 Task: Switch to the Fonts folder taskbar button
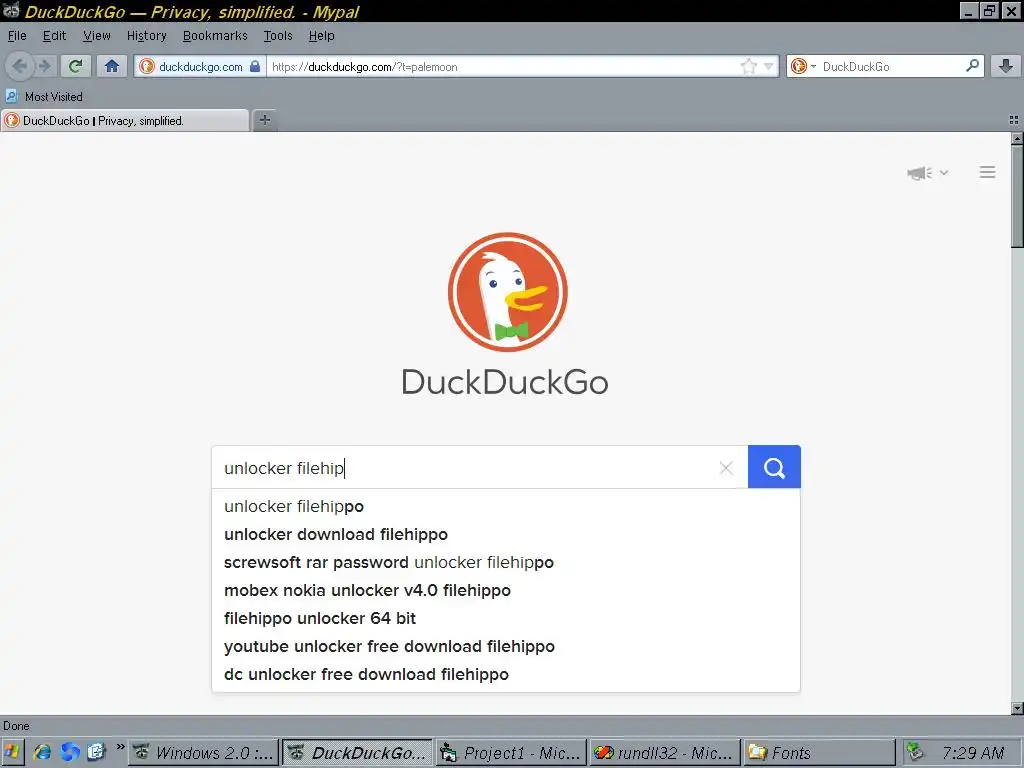(818, 753)
